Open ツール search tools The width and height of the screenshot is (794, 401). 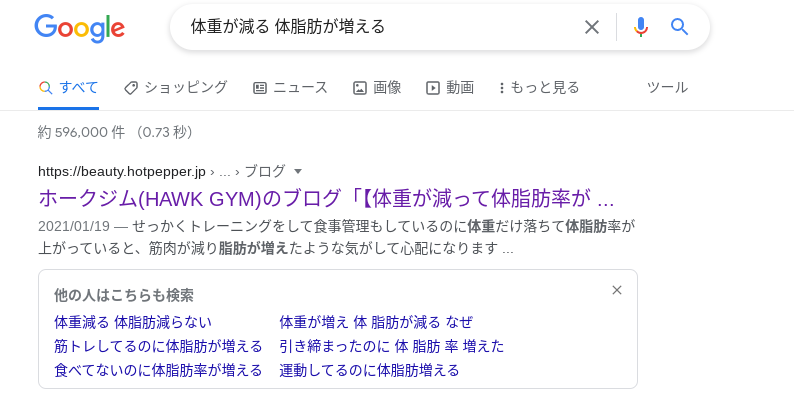pos(667,88)
